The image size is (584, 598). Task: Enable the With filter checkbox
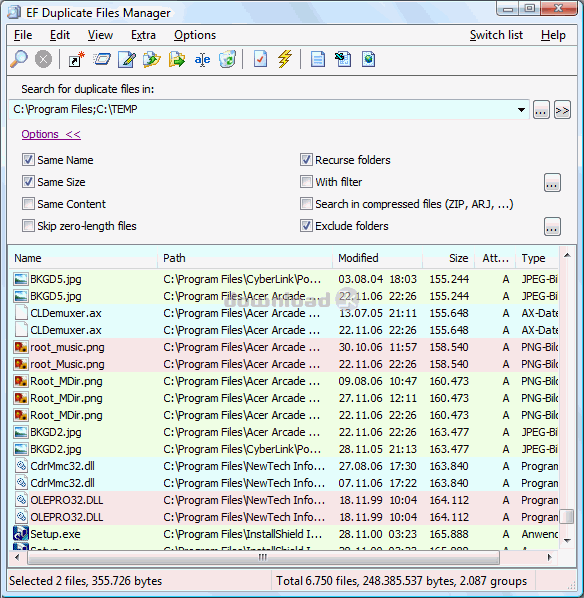(x=306, y=182)
